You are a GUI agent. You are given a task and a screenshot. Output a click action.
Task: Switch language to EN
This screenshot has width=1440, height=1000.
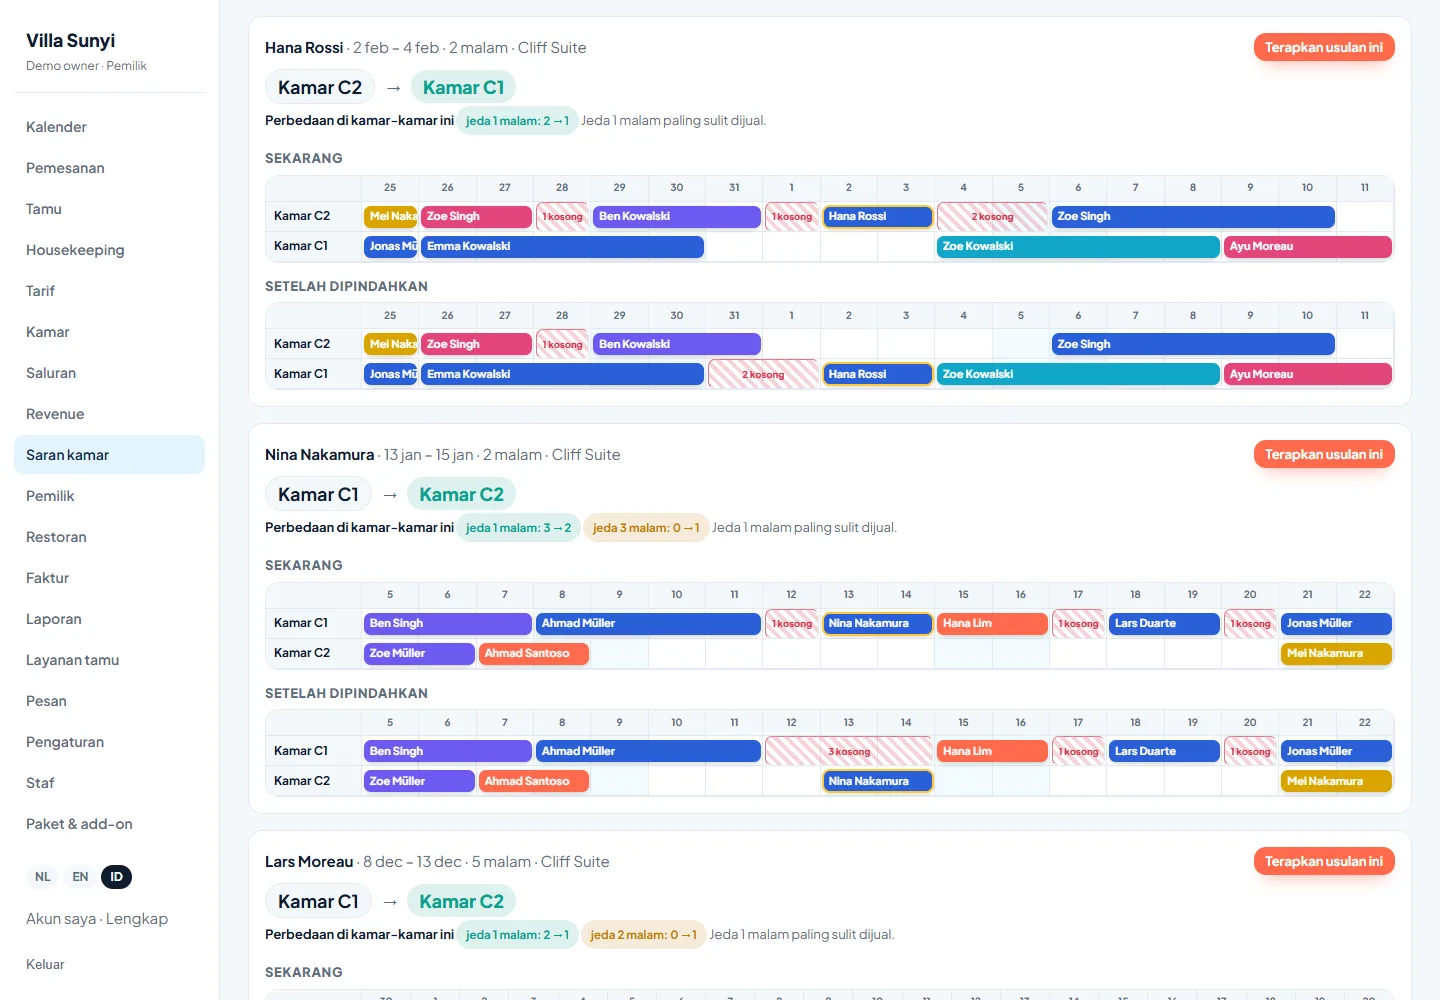tap(80, 877)
